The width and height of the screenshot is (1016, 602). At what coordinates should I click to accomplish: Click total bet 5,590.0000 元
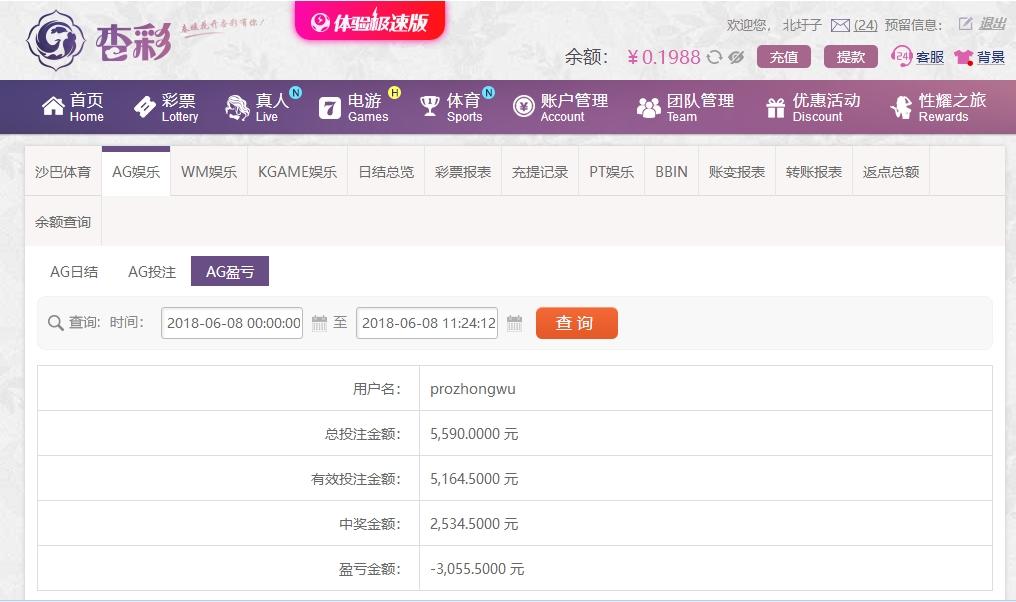pos(474,434)
